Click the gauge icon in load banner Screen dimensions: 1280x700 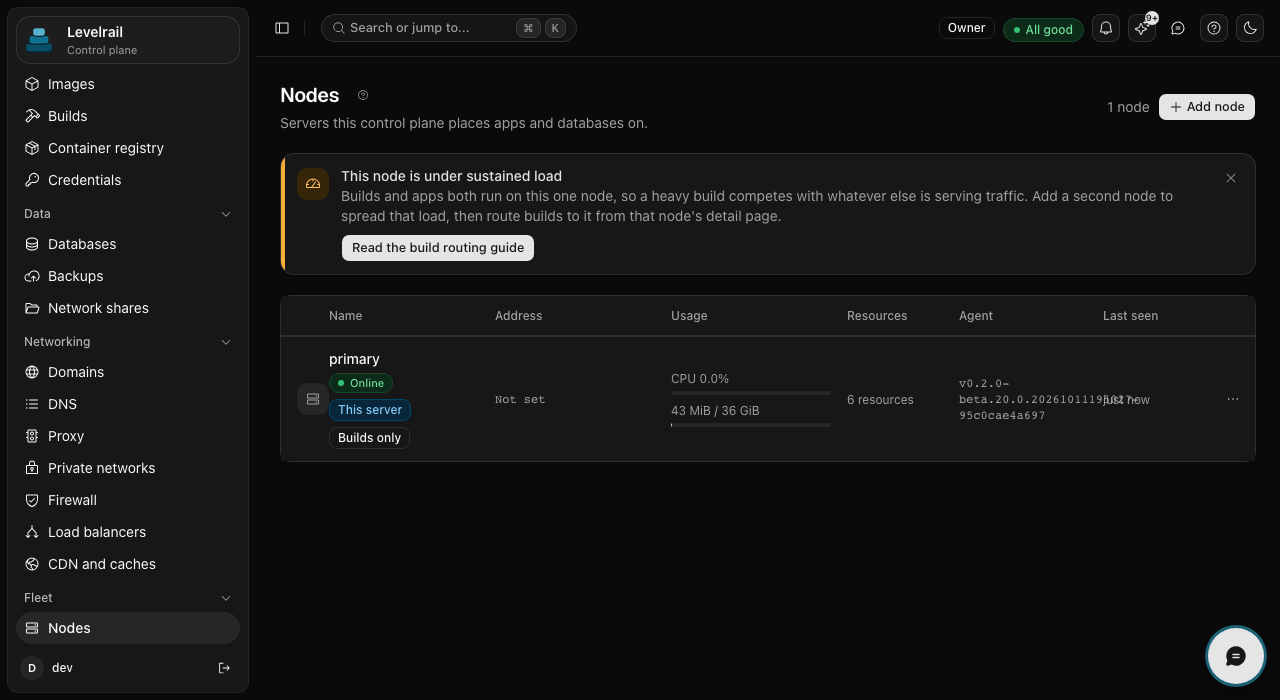pyautogui.click(x=313, y=184)
